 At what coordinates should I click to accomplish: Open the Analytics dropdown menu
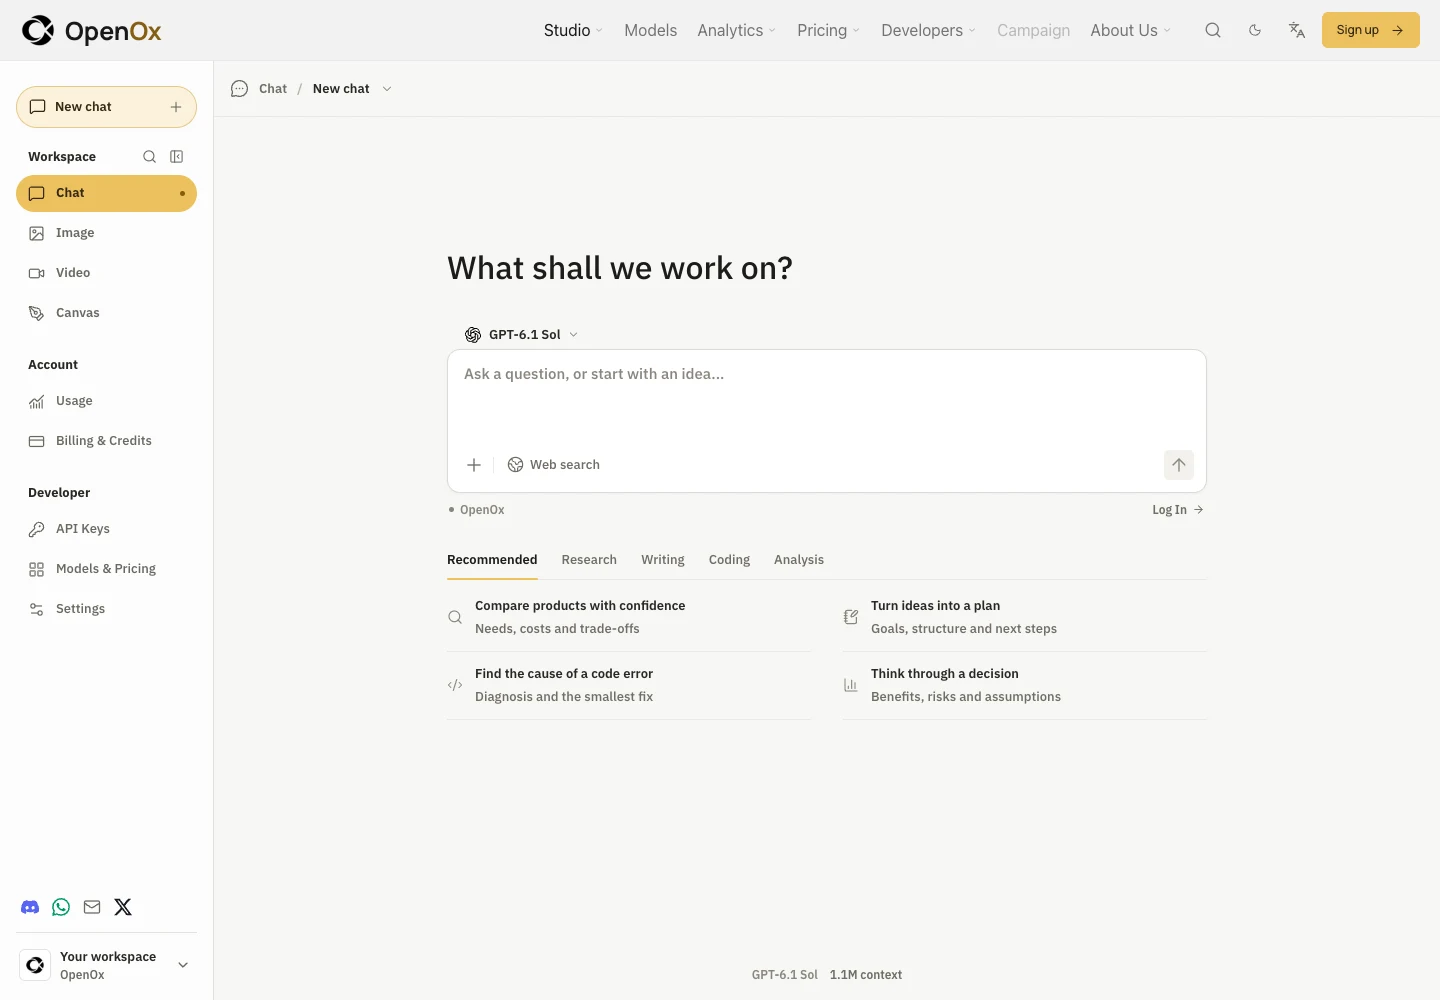click(x=736, y=30)
